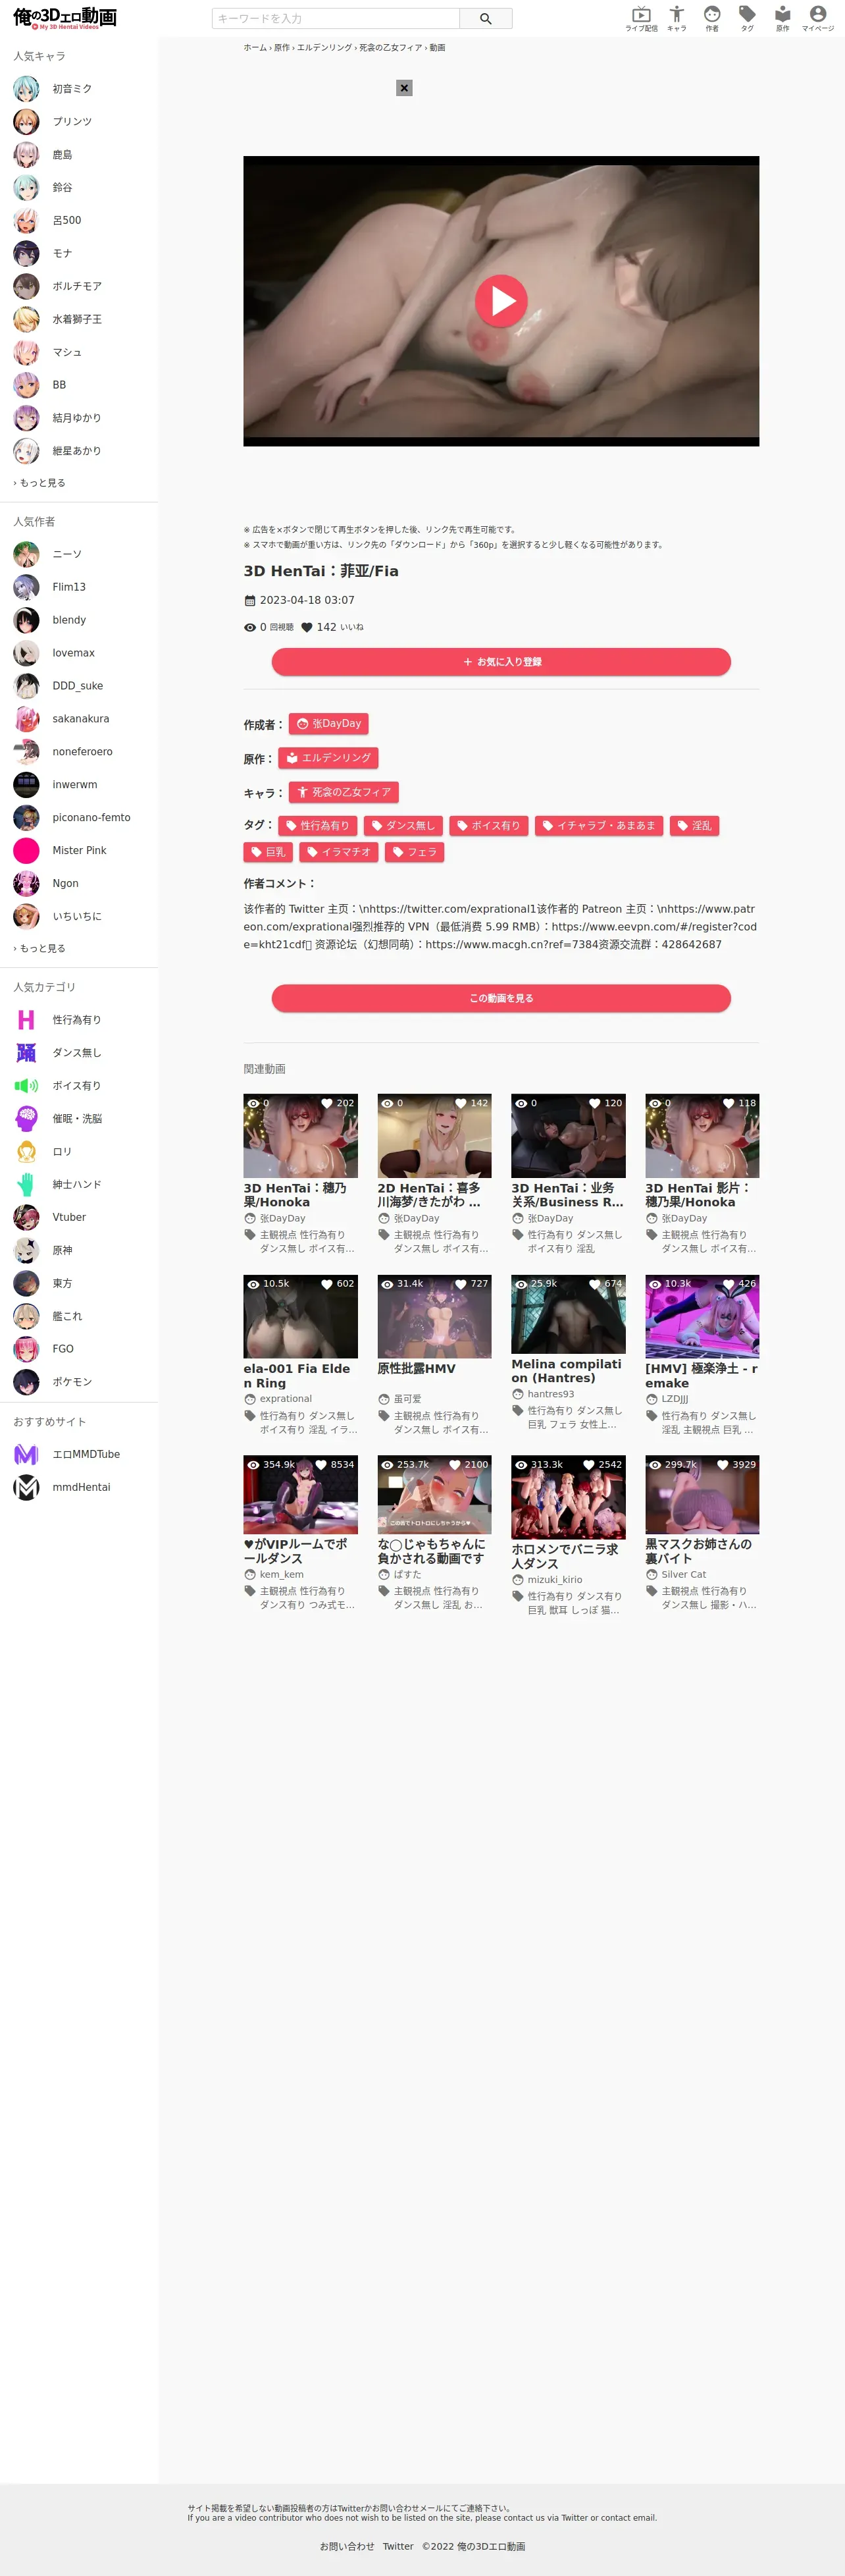
Task: Click author exprational under ela-001 video
Action: coord(285,1399)
